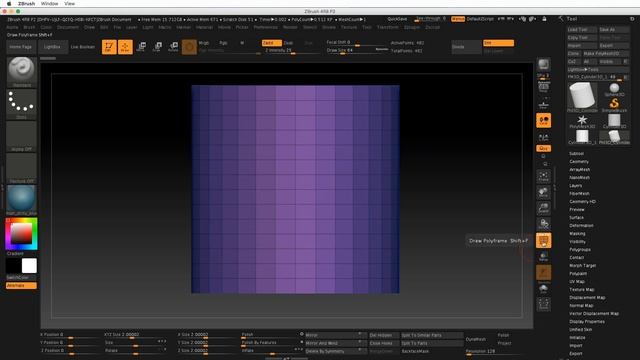The width and height of the screenshot is (640, 360).
Task: Select the Sphere3D tool thumbnail
Action: pos(614,89)
